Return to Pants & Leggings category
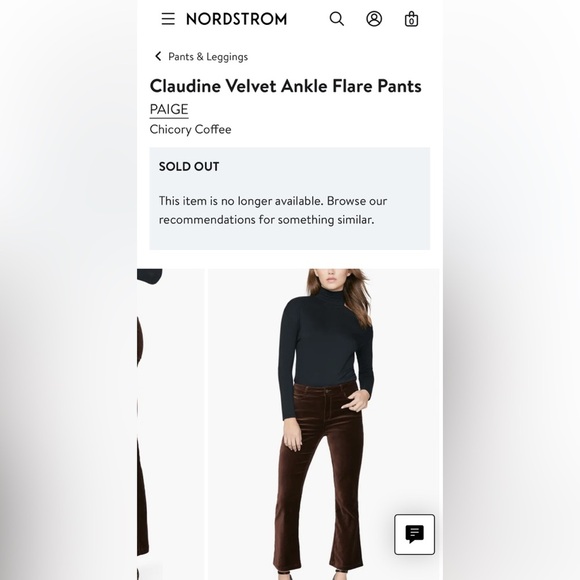The width and height of the screenshot is (580, 580). click(x=208, y=57)
